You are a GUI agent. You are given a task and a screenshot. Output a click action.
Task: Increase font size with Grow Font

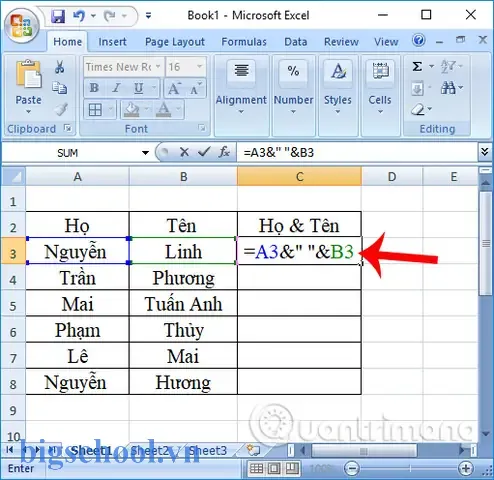click(175, 88)
